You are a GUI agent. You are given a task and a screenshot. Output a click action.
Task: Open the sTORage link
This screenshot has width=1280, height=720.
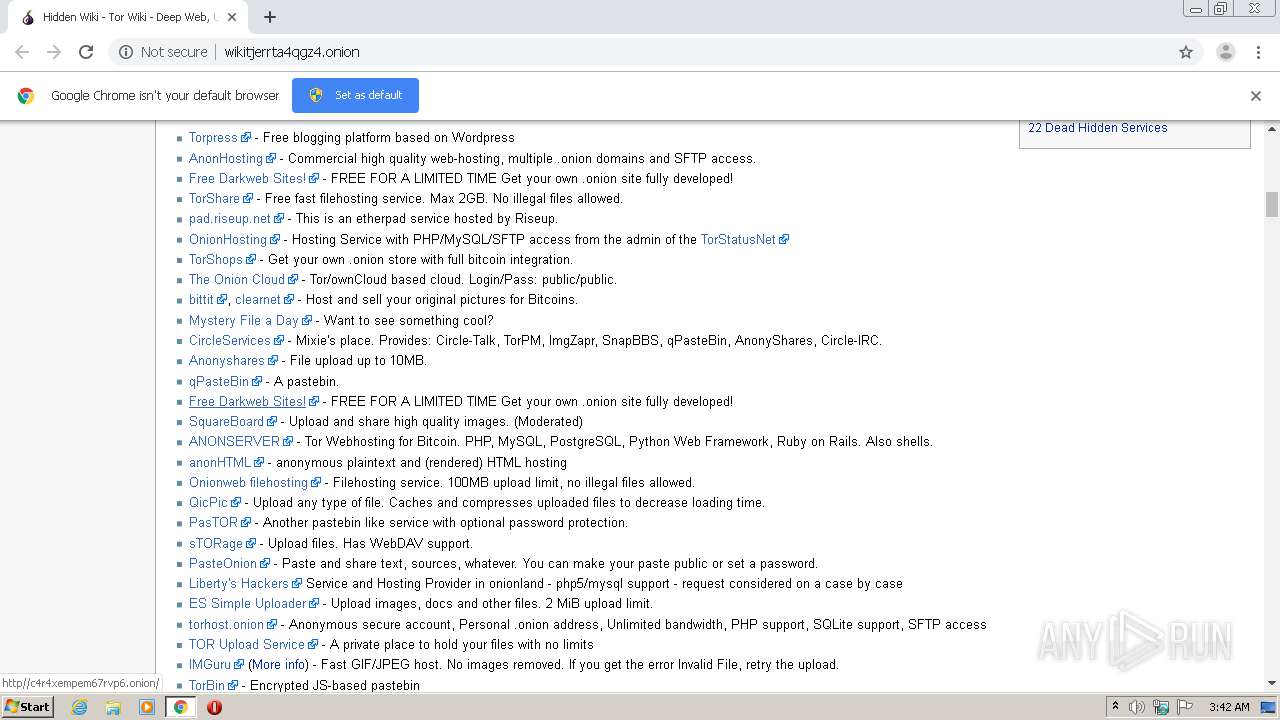coord(216,543)
